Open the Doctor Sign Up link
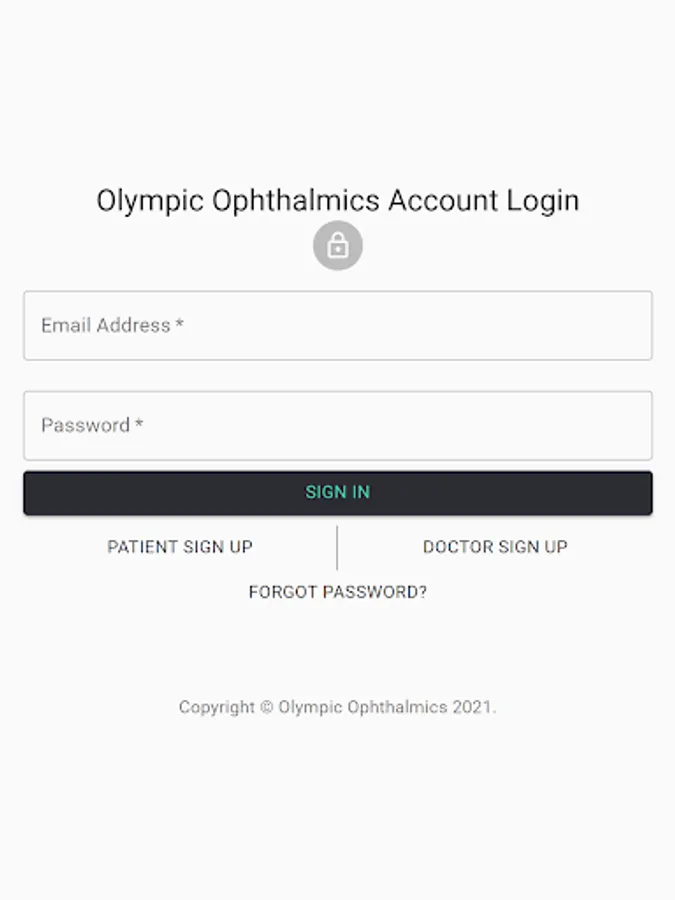 coord(495,547)
